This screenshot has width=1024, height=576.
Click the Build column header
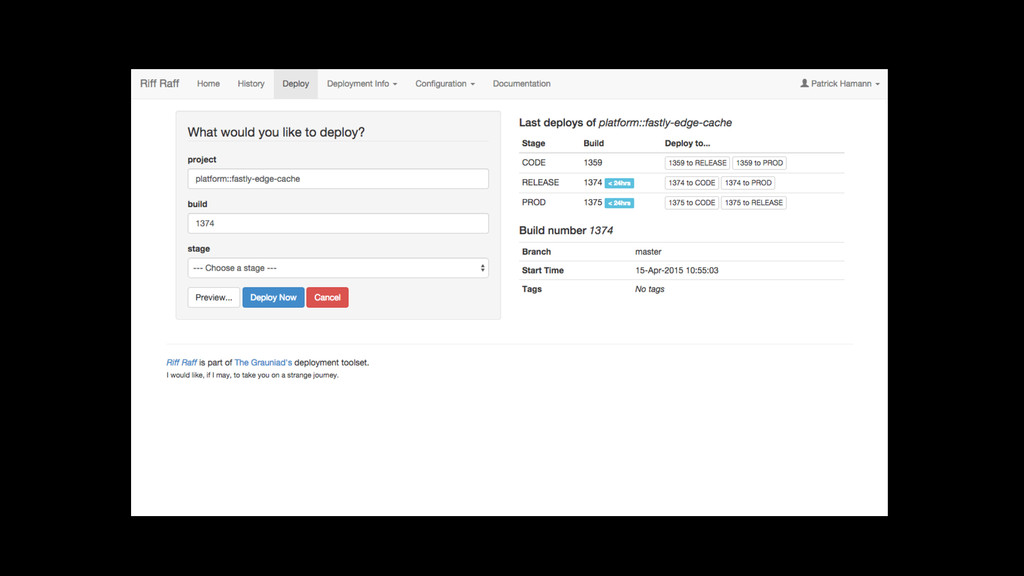594,143
